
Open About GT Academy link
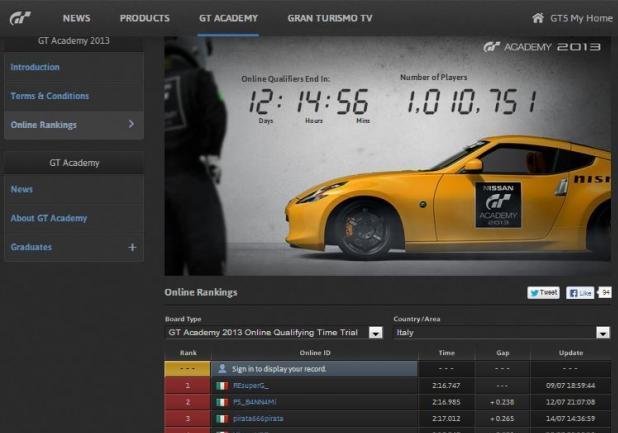click(x=49, y=218)
